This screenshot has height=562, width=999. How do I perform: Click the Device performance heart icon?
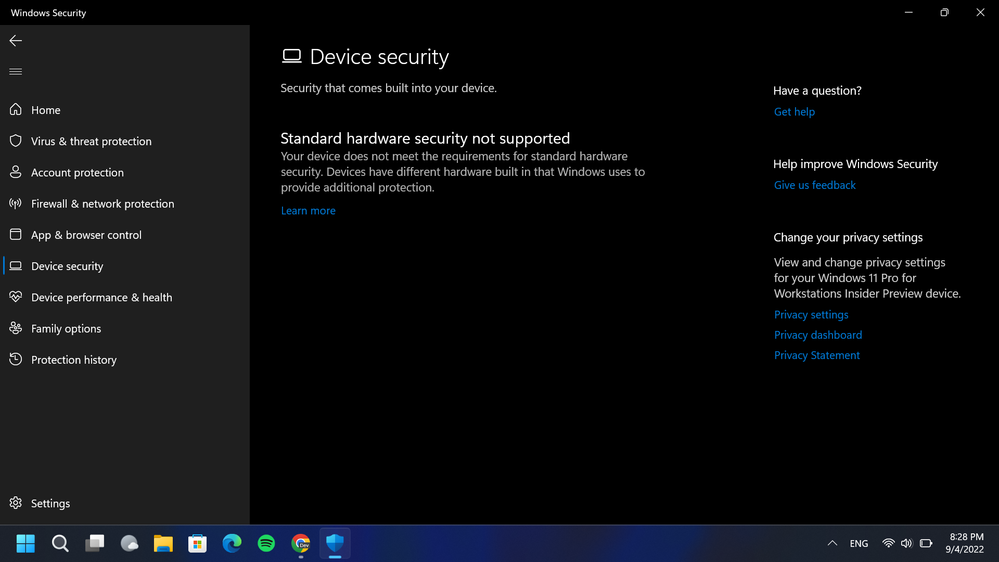(16, 297)
